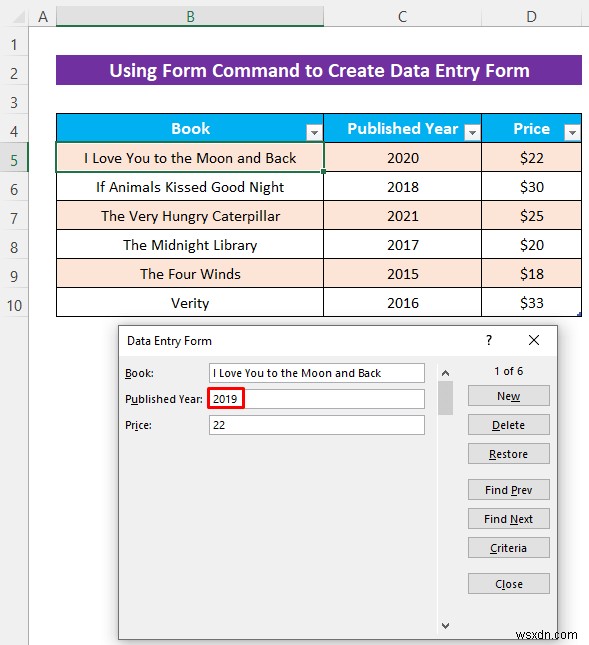This screenshot has height=645, width=589.
Task: Select year cell 2017
Action: 402,245
